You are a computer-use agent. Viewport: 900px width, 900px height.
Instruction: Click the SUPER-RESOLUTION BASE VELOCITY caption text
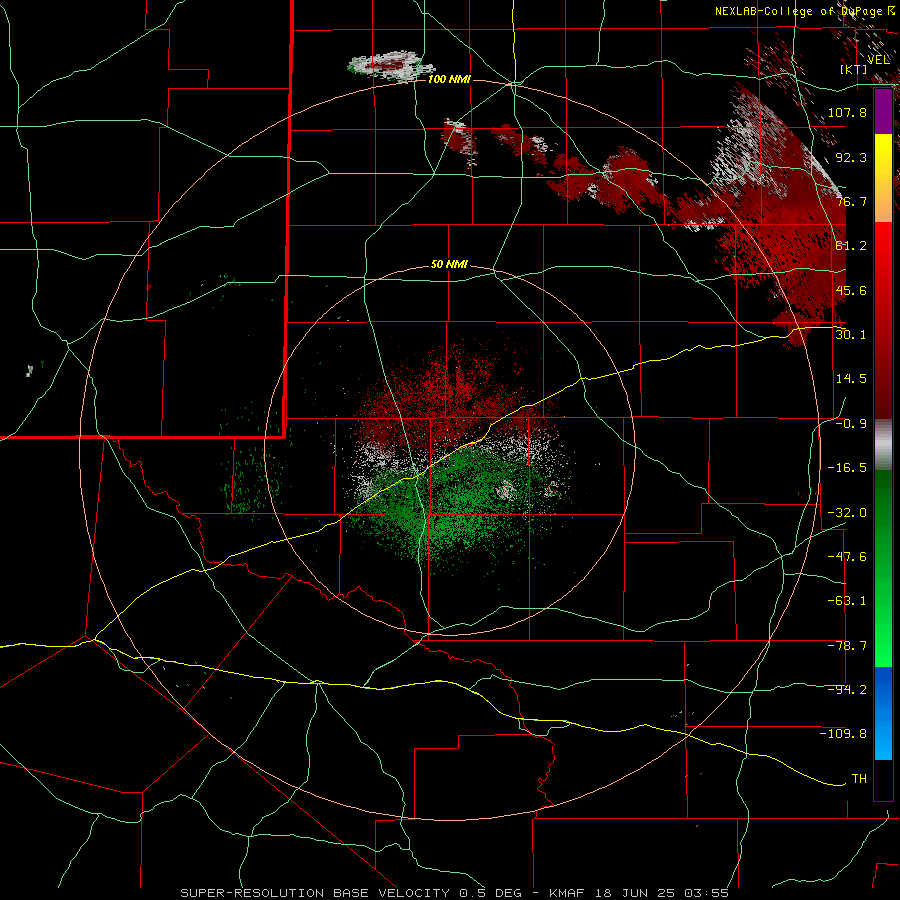(x=315, y=893)
